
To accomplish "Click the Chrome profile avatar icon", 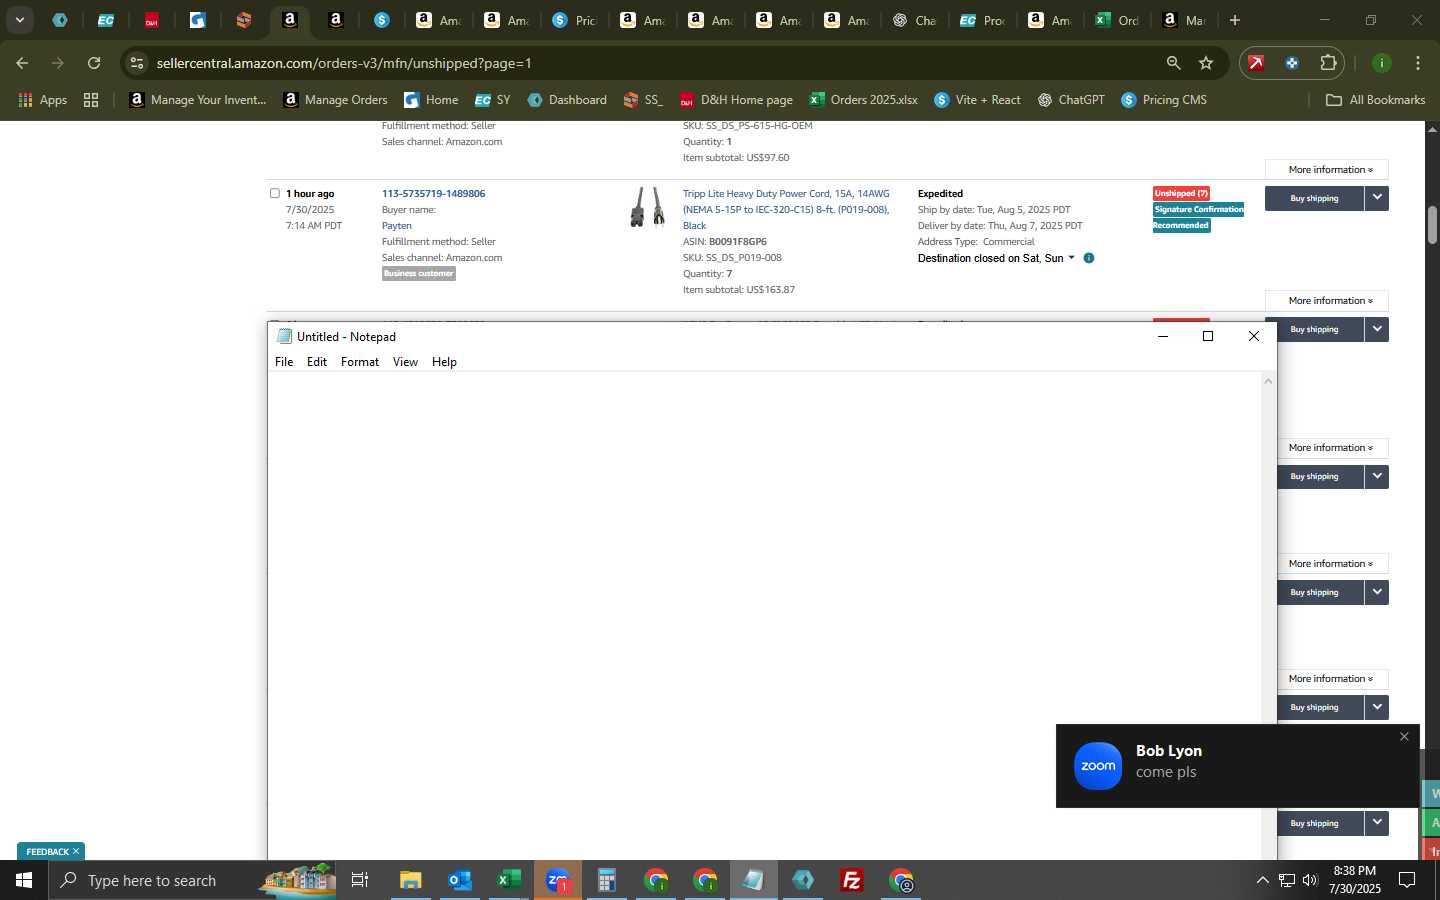I will pyautogui.click(x=1382, y=63).
